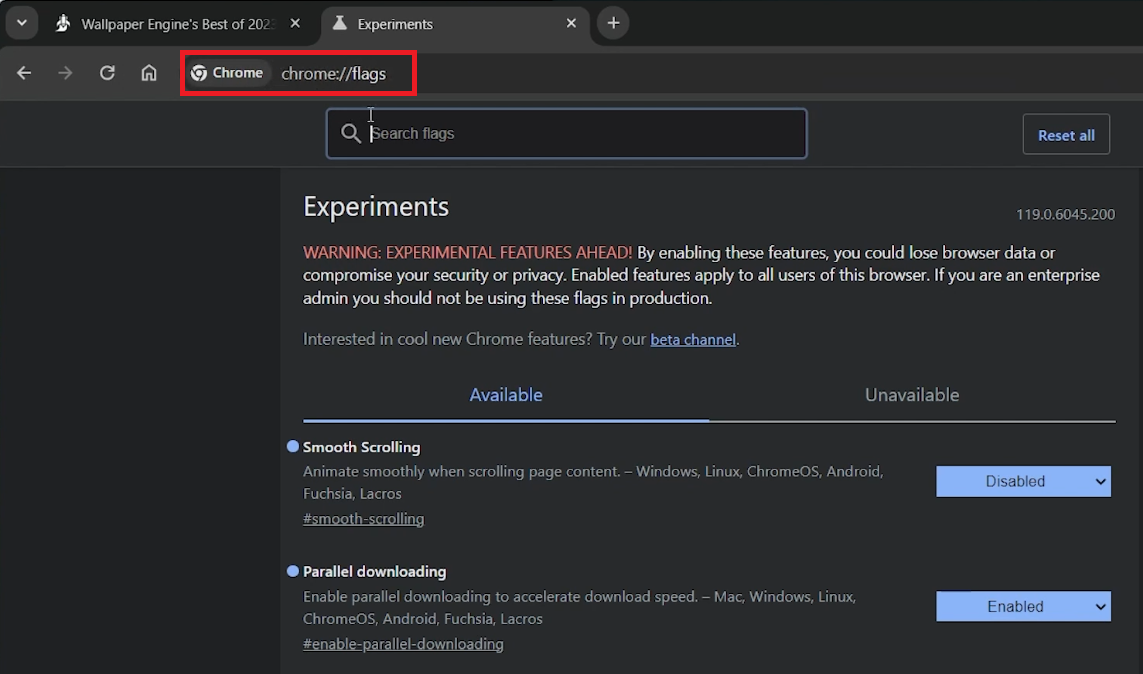Switch to the Available tab
Viewport: 1143px width, 674px height.
pos(506,395)
